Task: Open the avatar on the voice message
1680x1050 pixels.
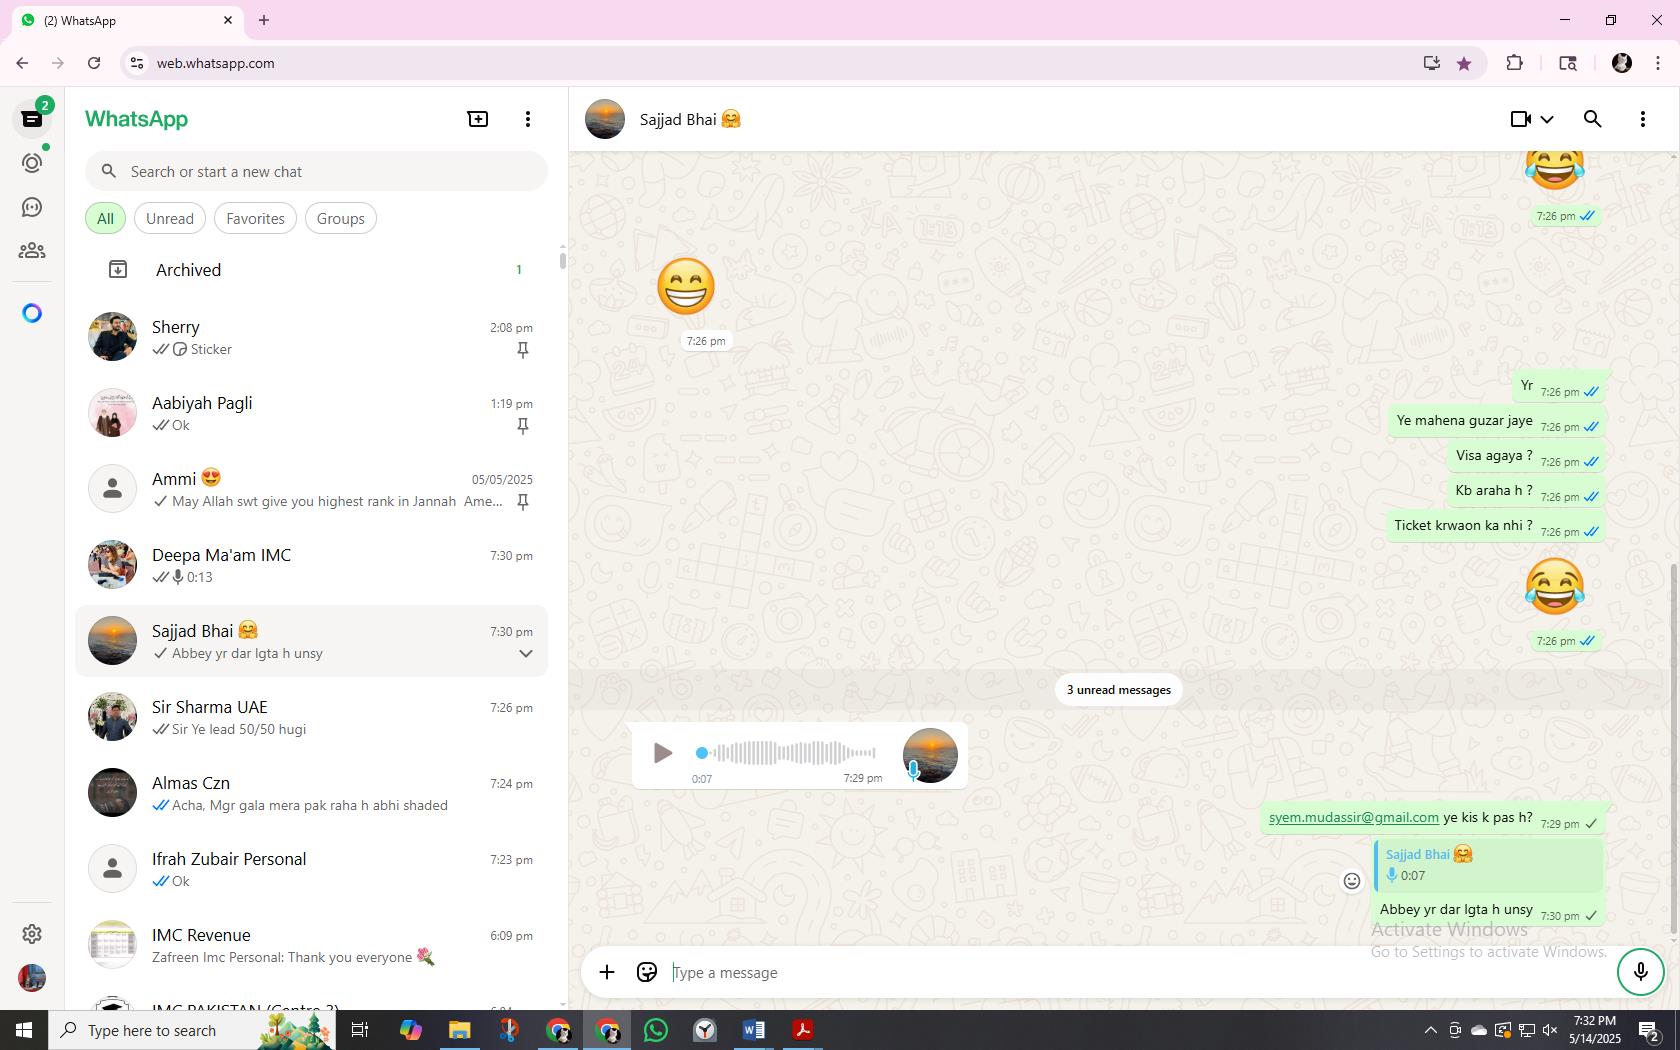Action: [930, 755]
